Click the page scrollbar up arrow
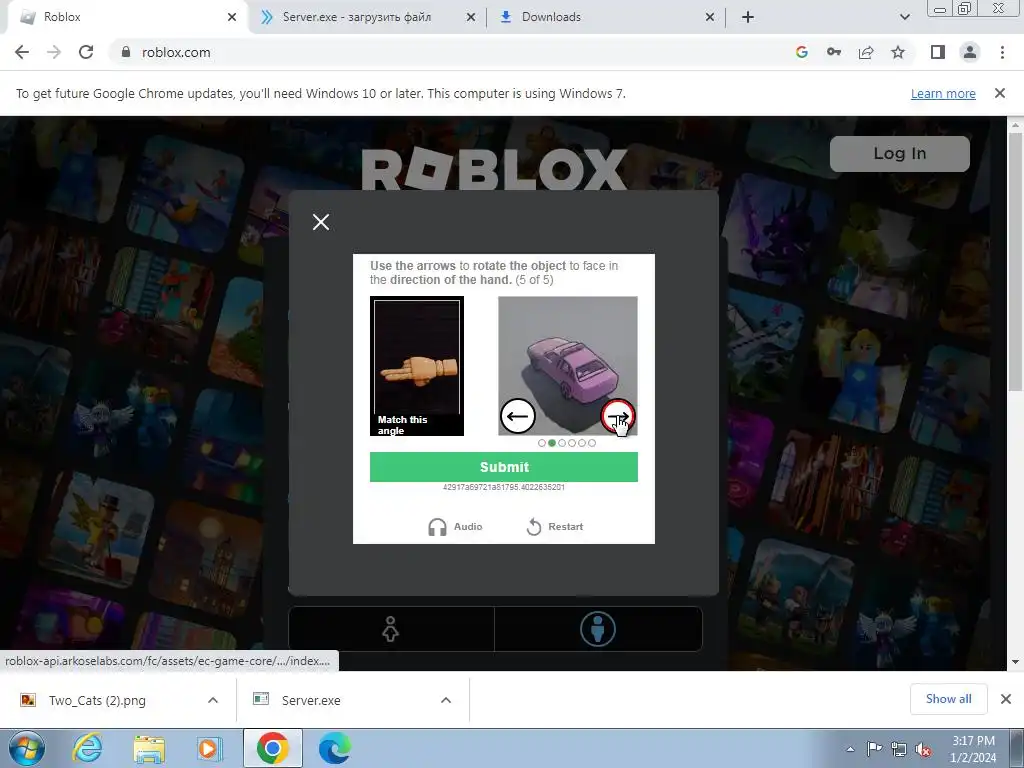This screenshot has width=1024, height=768. pos(1016,125)
